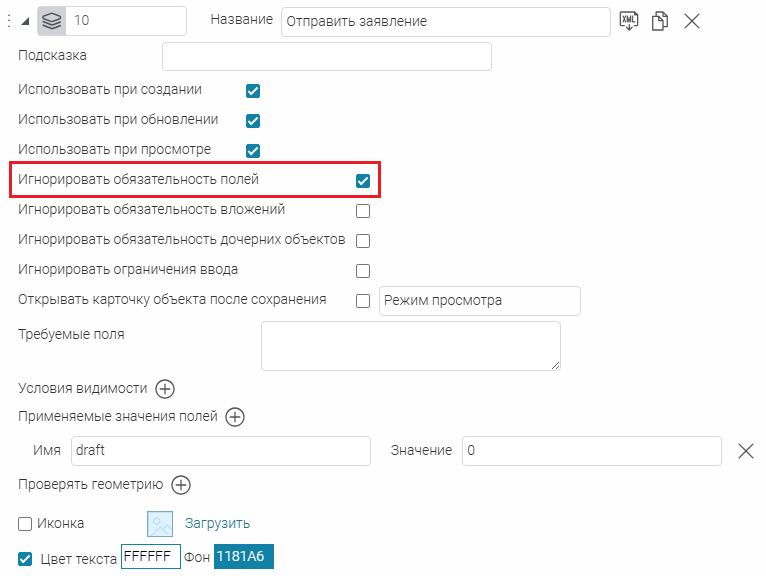
Task: Toggle the 'Иконка' checkbox
Action: pyautogui.click(x=25, y=524)
